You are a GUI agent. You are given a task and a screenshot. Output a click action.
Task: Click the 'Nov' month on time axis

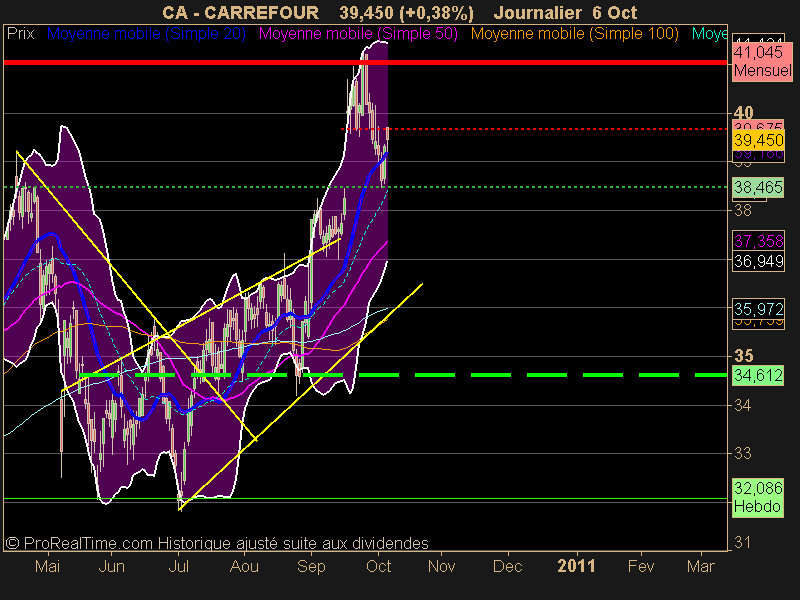coord(441,566)
